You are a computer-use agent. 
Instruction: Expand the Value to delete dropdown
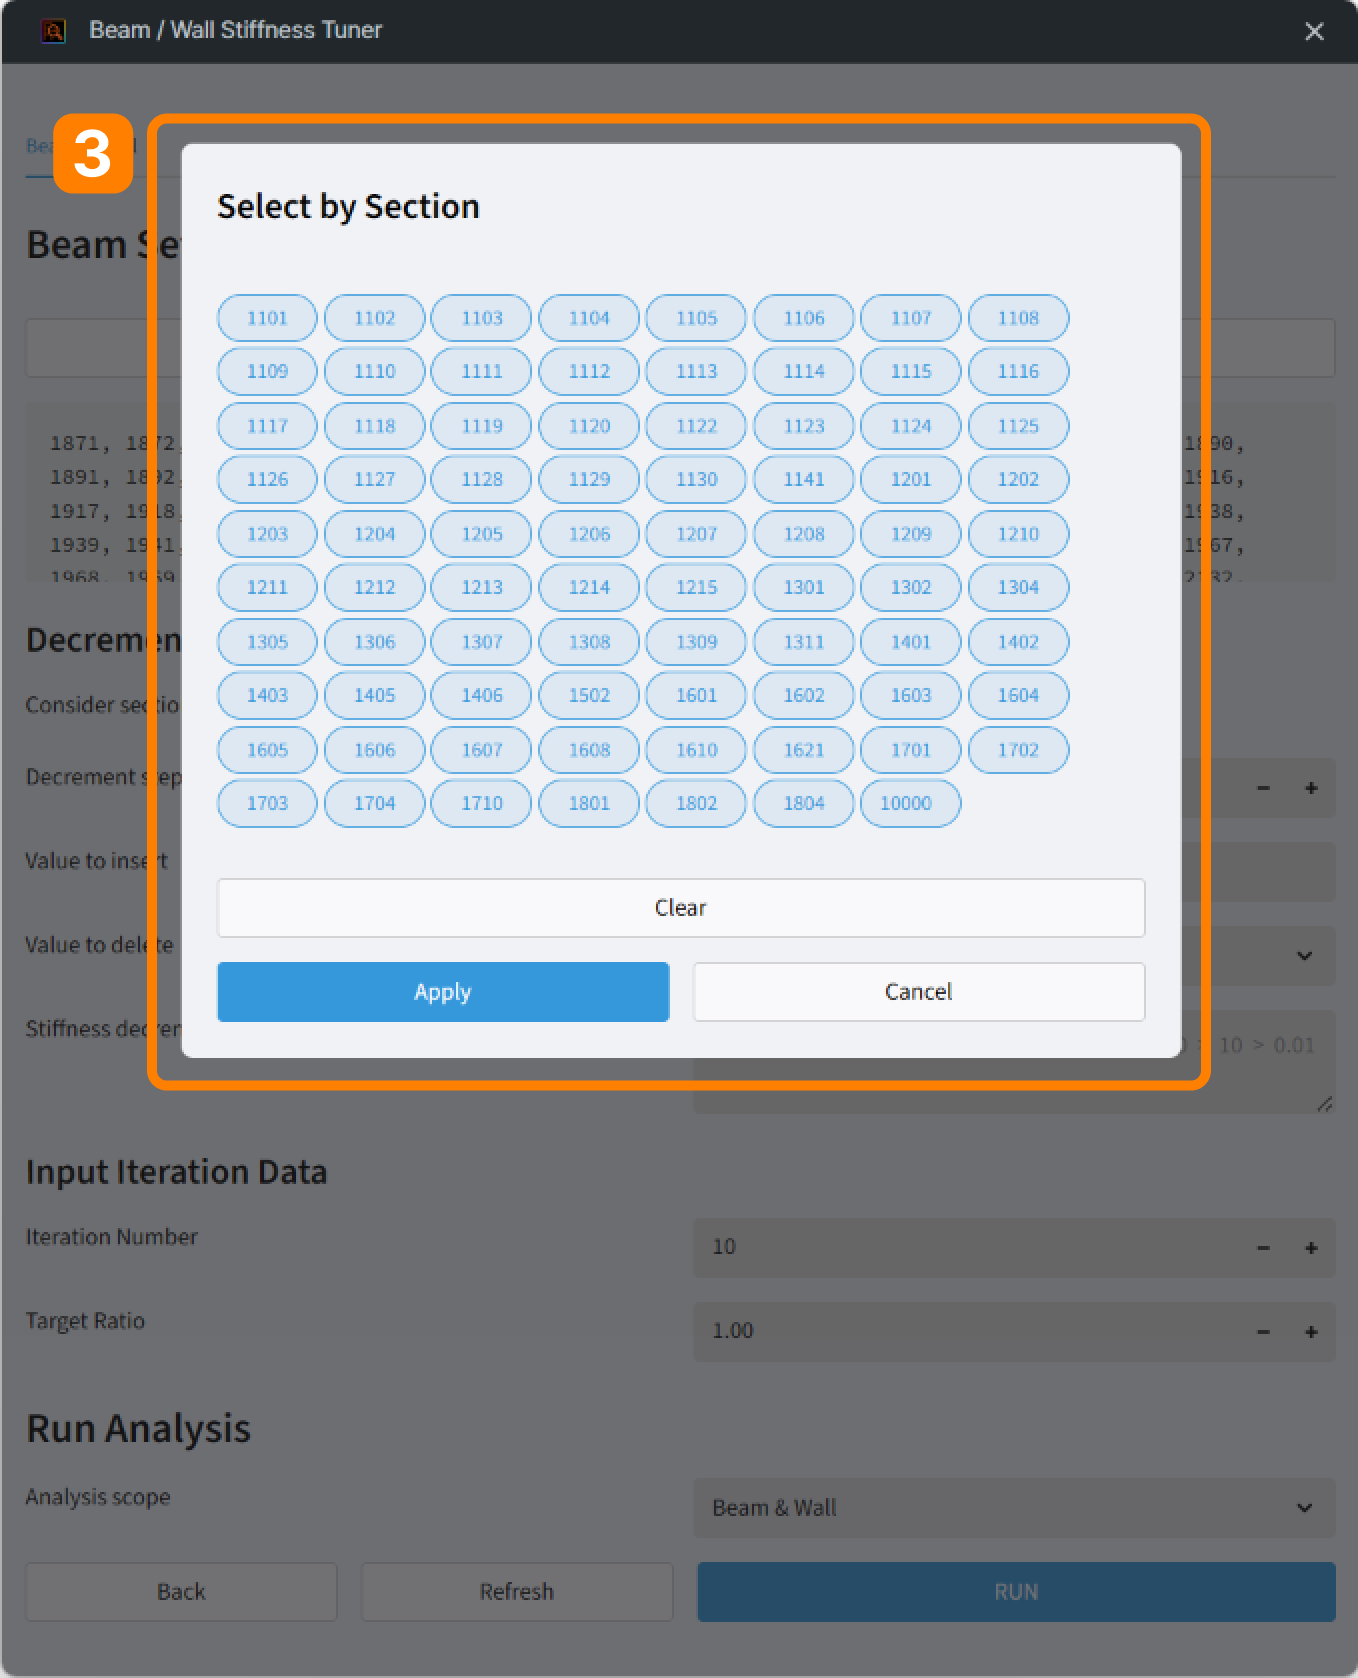click(1304, 956)
